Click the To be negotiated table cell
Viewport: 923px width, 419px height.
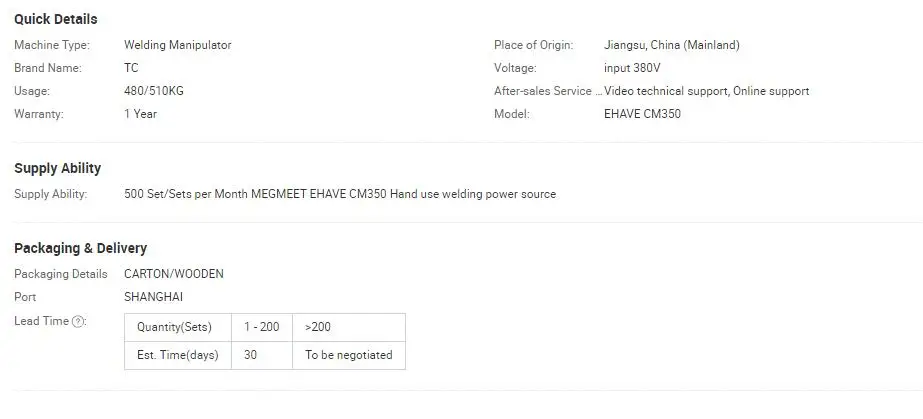coord(349,355)
